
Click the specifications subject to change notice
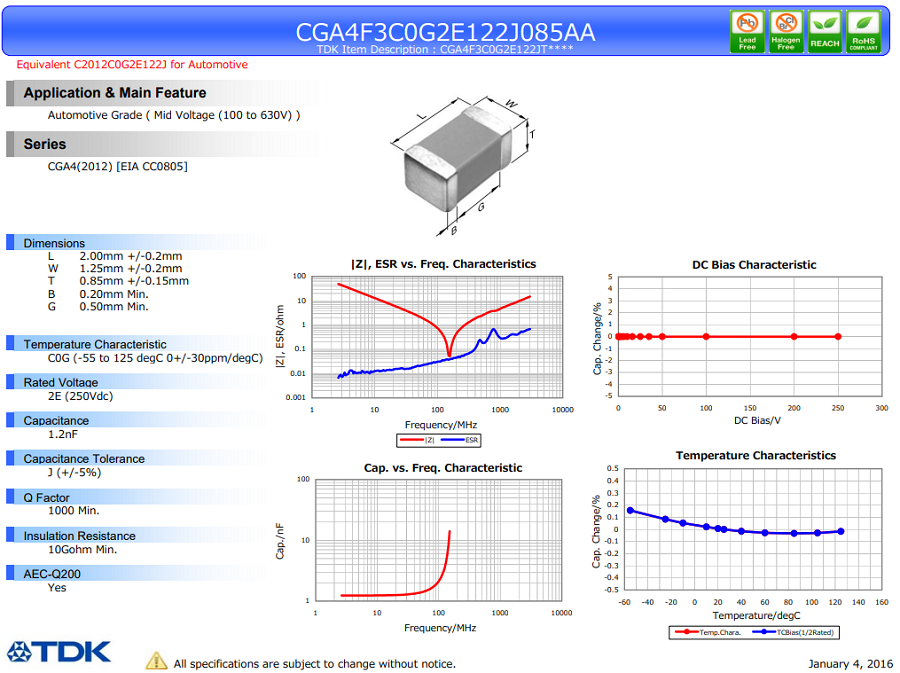click(315, 664)
